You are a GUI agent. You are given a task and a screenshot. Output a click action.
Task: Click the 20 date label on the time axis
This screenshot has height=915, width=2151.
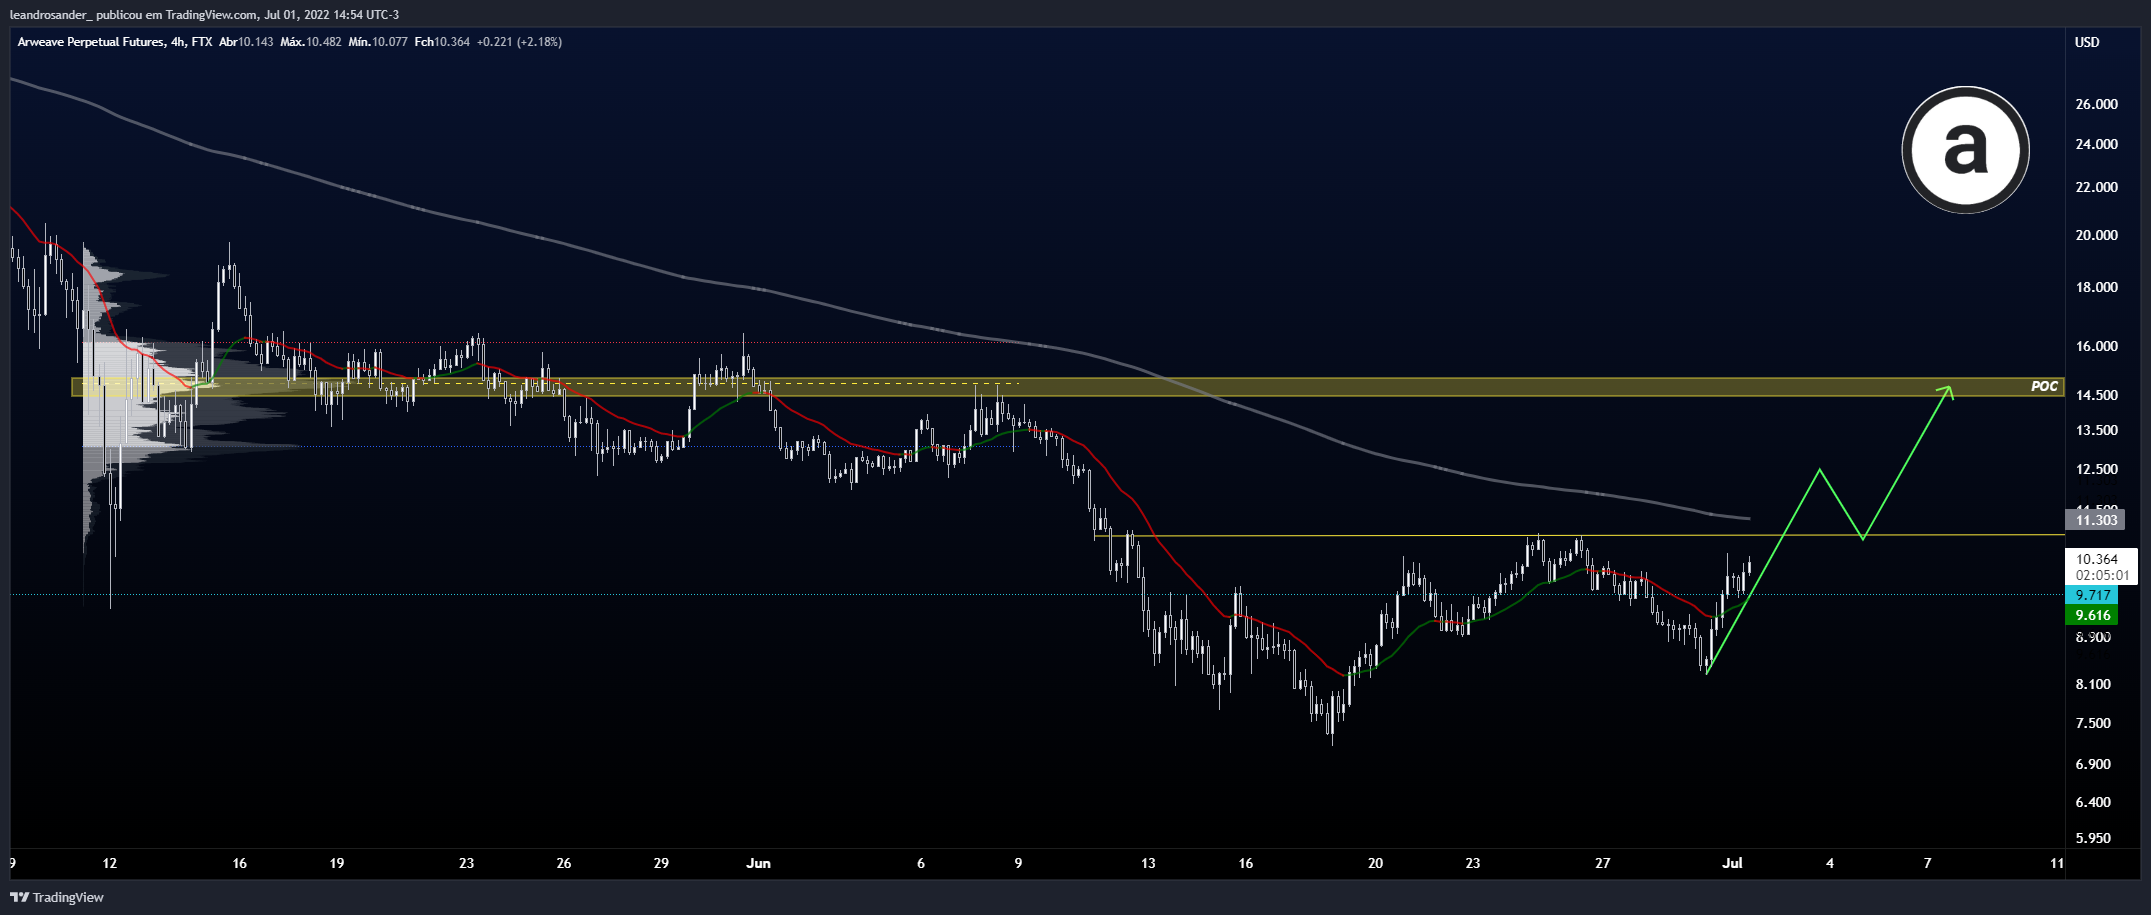coord(1376,863)
